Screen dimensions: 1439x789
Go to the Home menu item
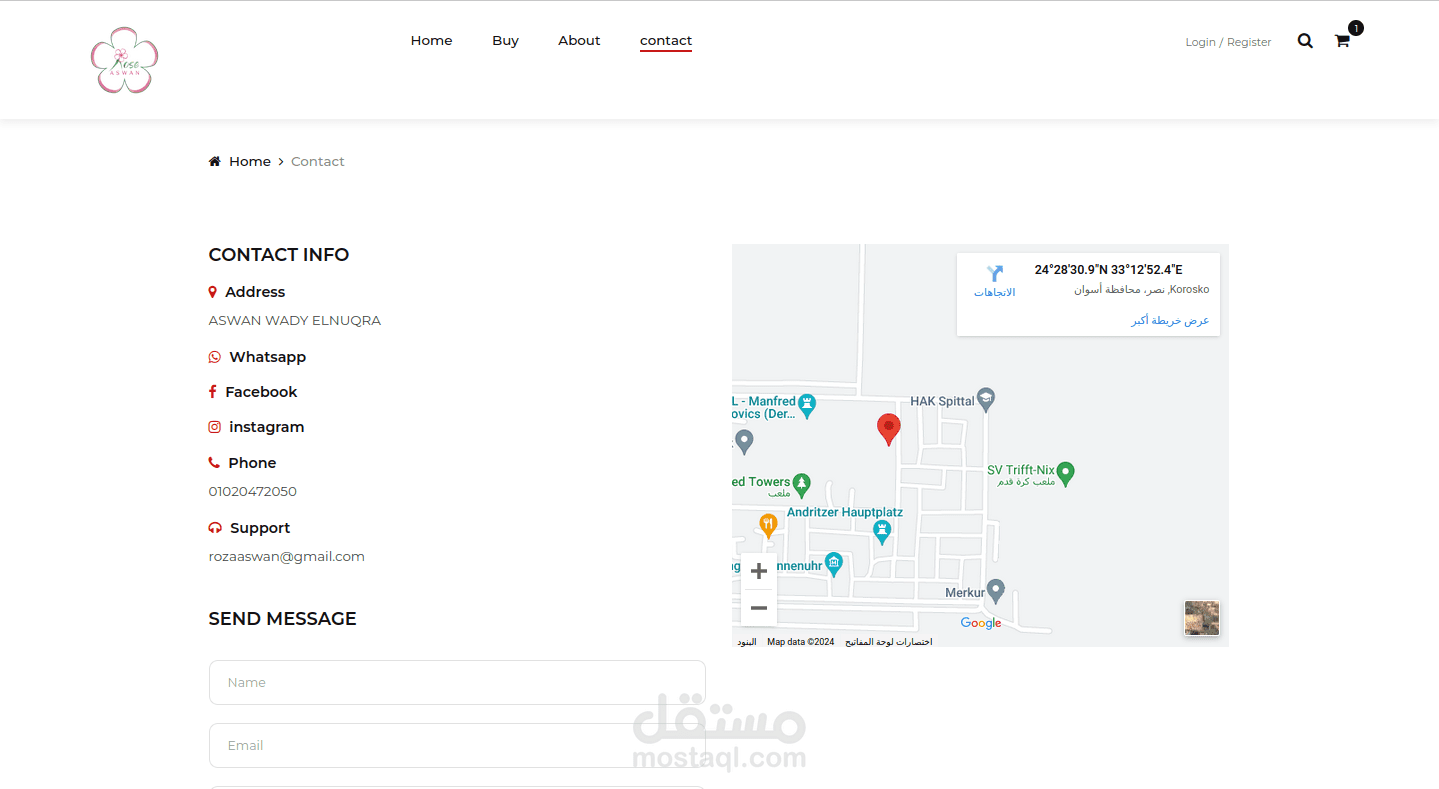pyautogui.click(x=431, y=41)
